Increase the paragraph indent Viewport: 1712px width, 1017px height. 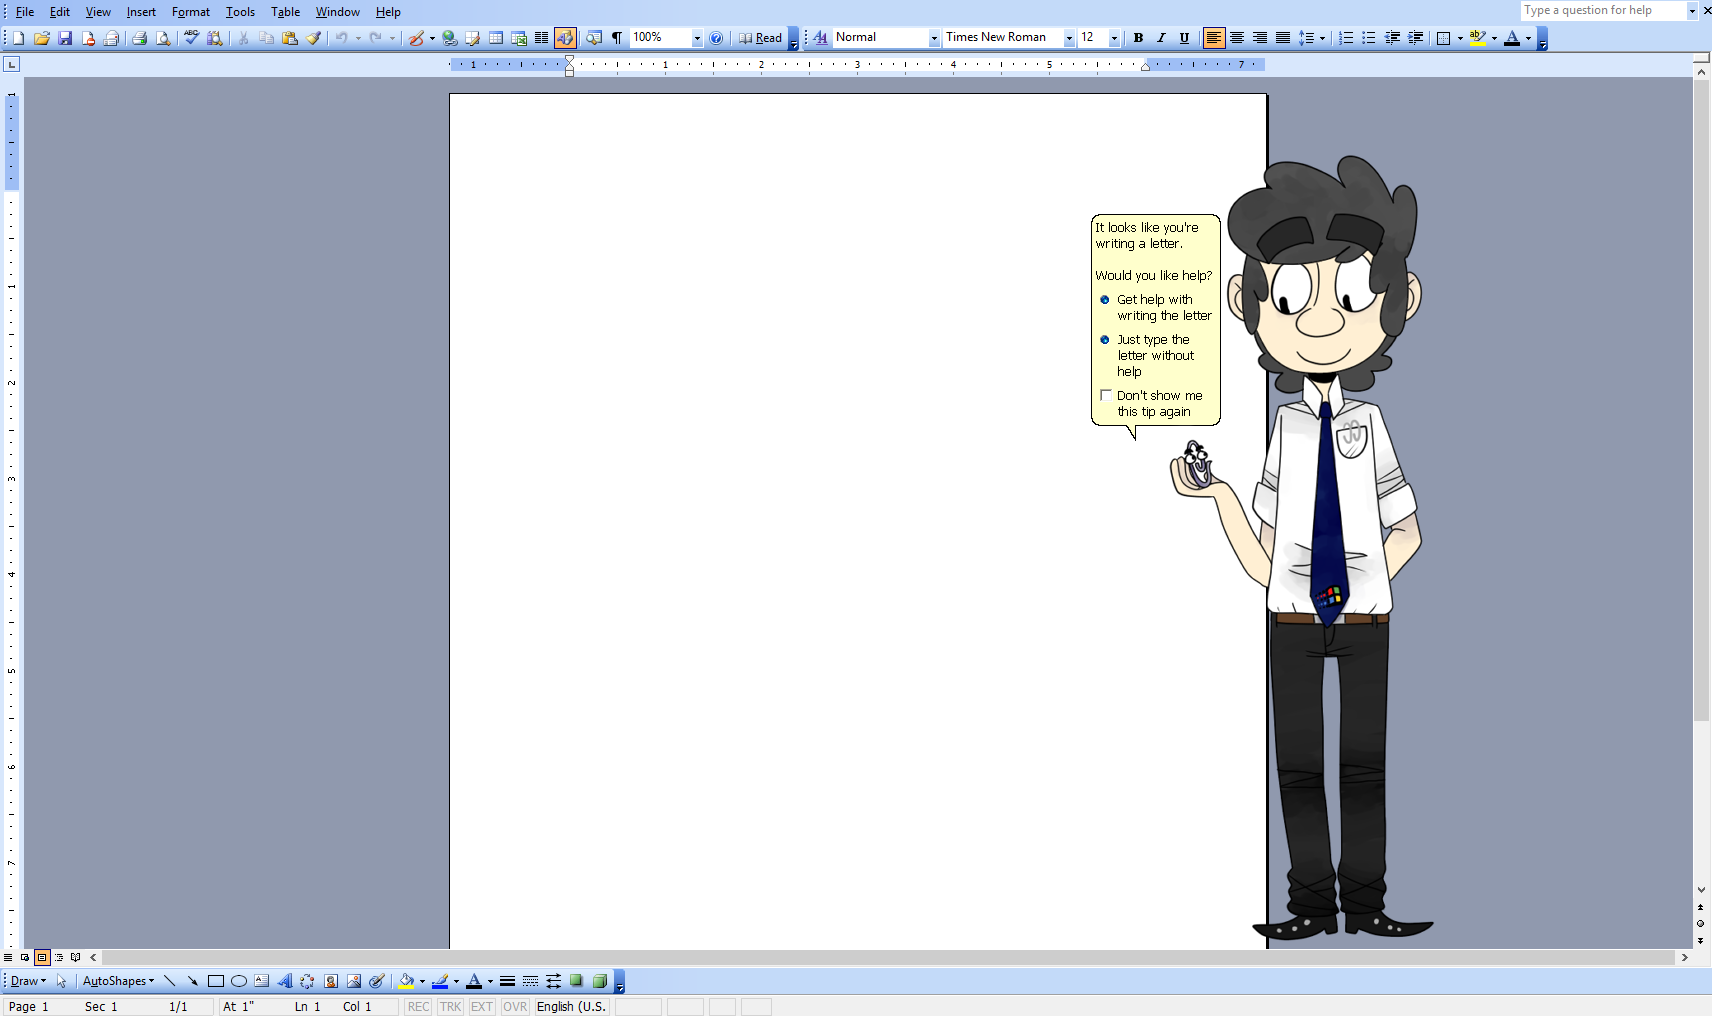click(x=1415, y=38)
